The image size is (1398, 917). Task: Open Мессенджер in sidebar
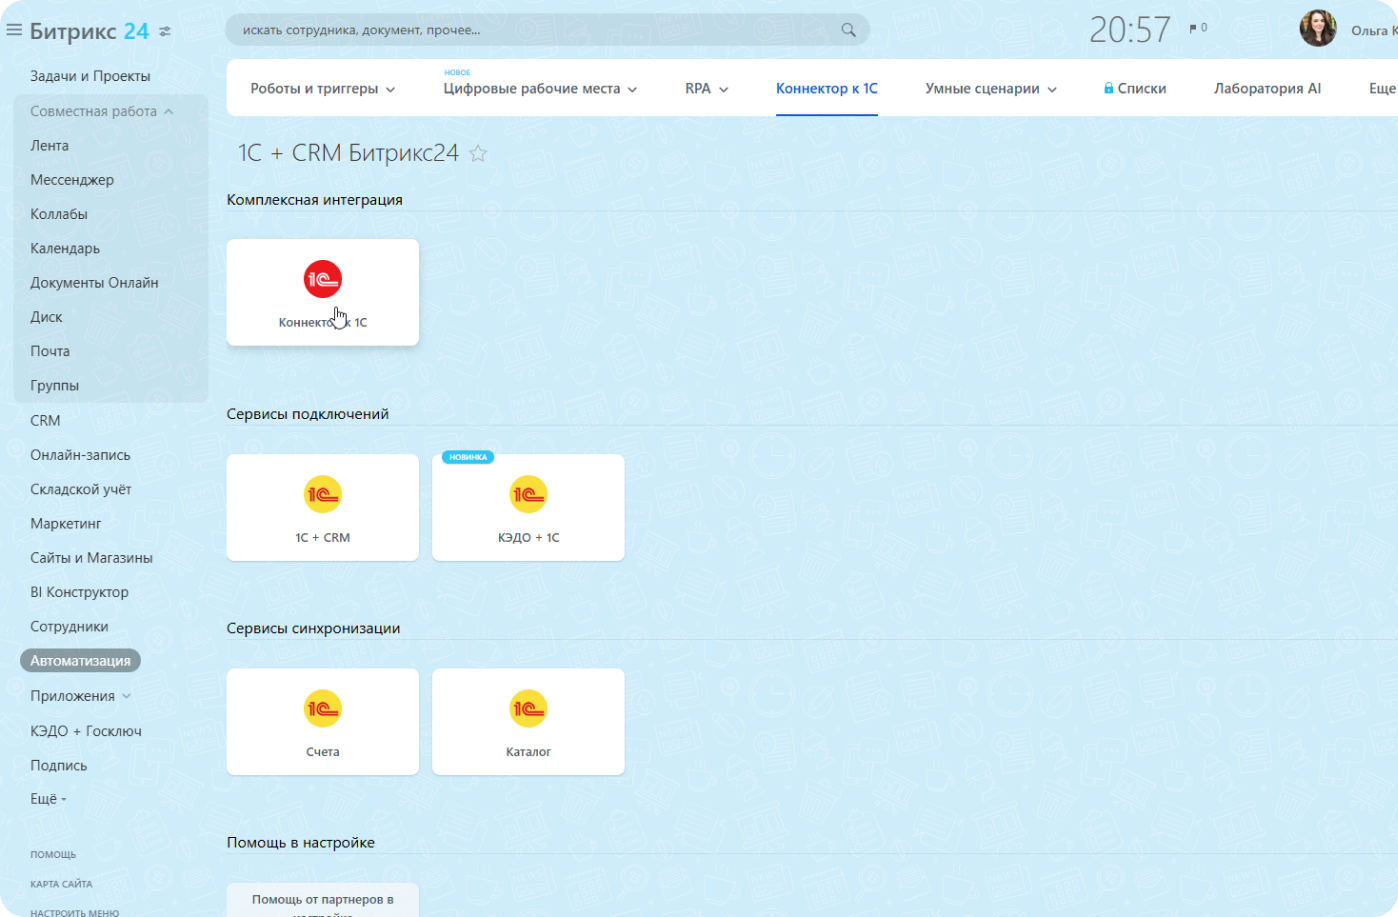(72, 180)
